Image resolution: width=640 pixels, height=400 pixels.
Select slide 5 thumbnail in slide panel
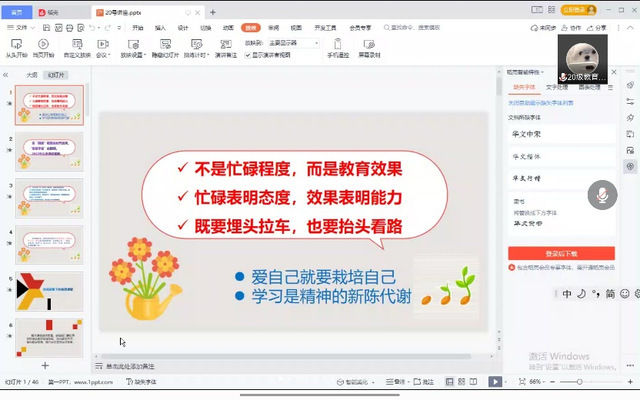click(x=50, y=292)
